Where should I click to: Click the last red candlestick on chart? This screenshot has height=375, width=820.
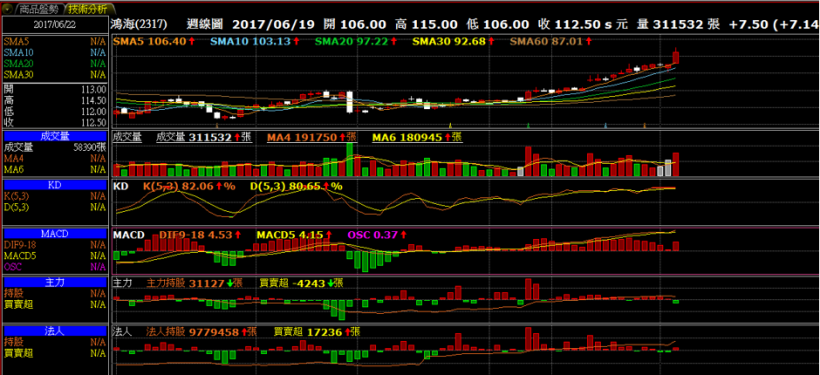(x=676, y=56)
